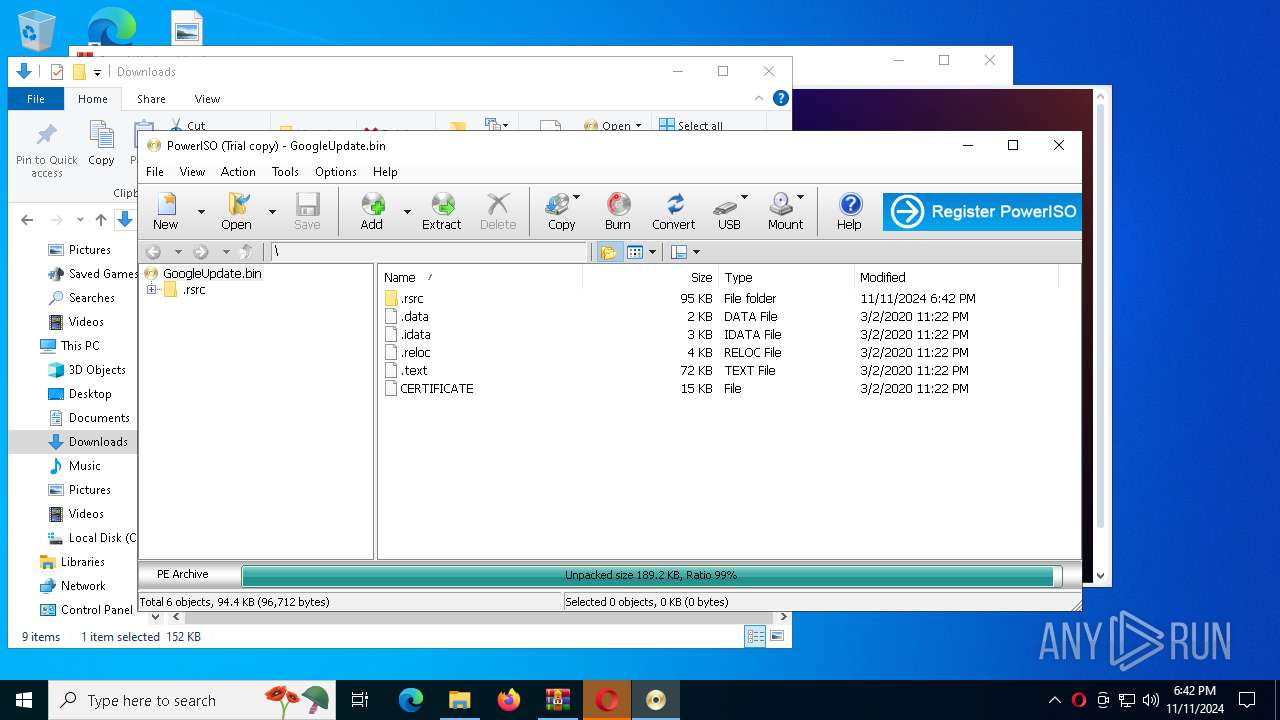Click the Mount toolbar icon

tap(784, 212)
